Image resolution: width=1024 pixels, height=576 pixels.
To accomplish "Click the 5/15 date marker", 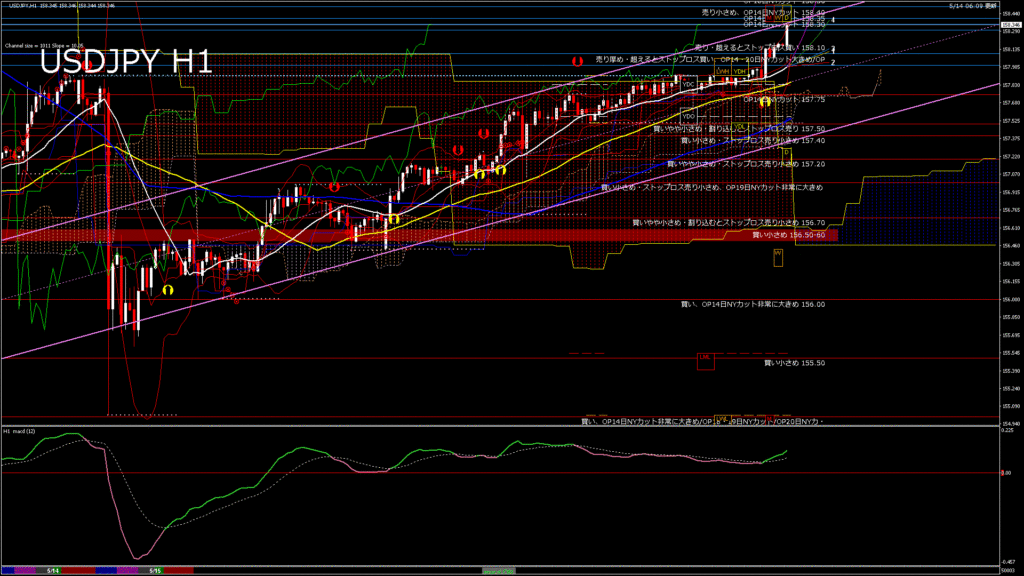I will (x=155, y=571).
